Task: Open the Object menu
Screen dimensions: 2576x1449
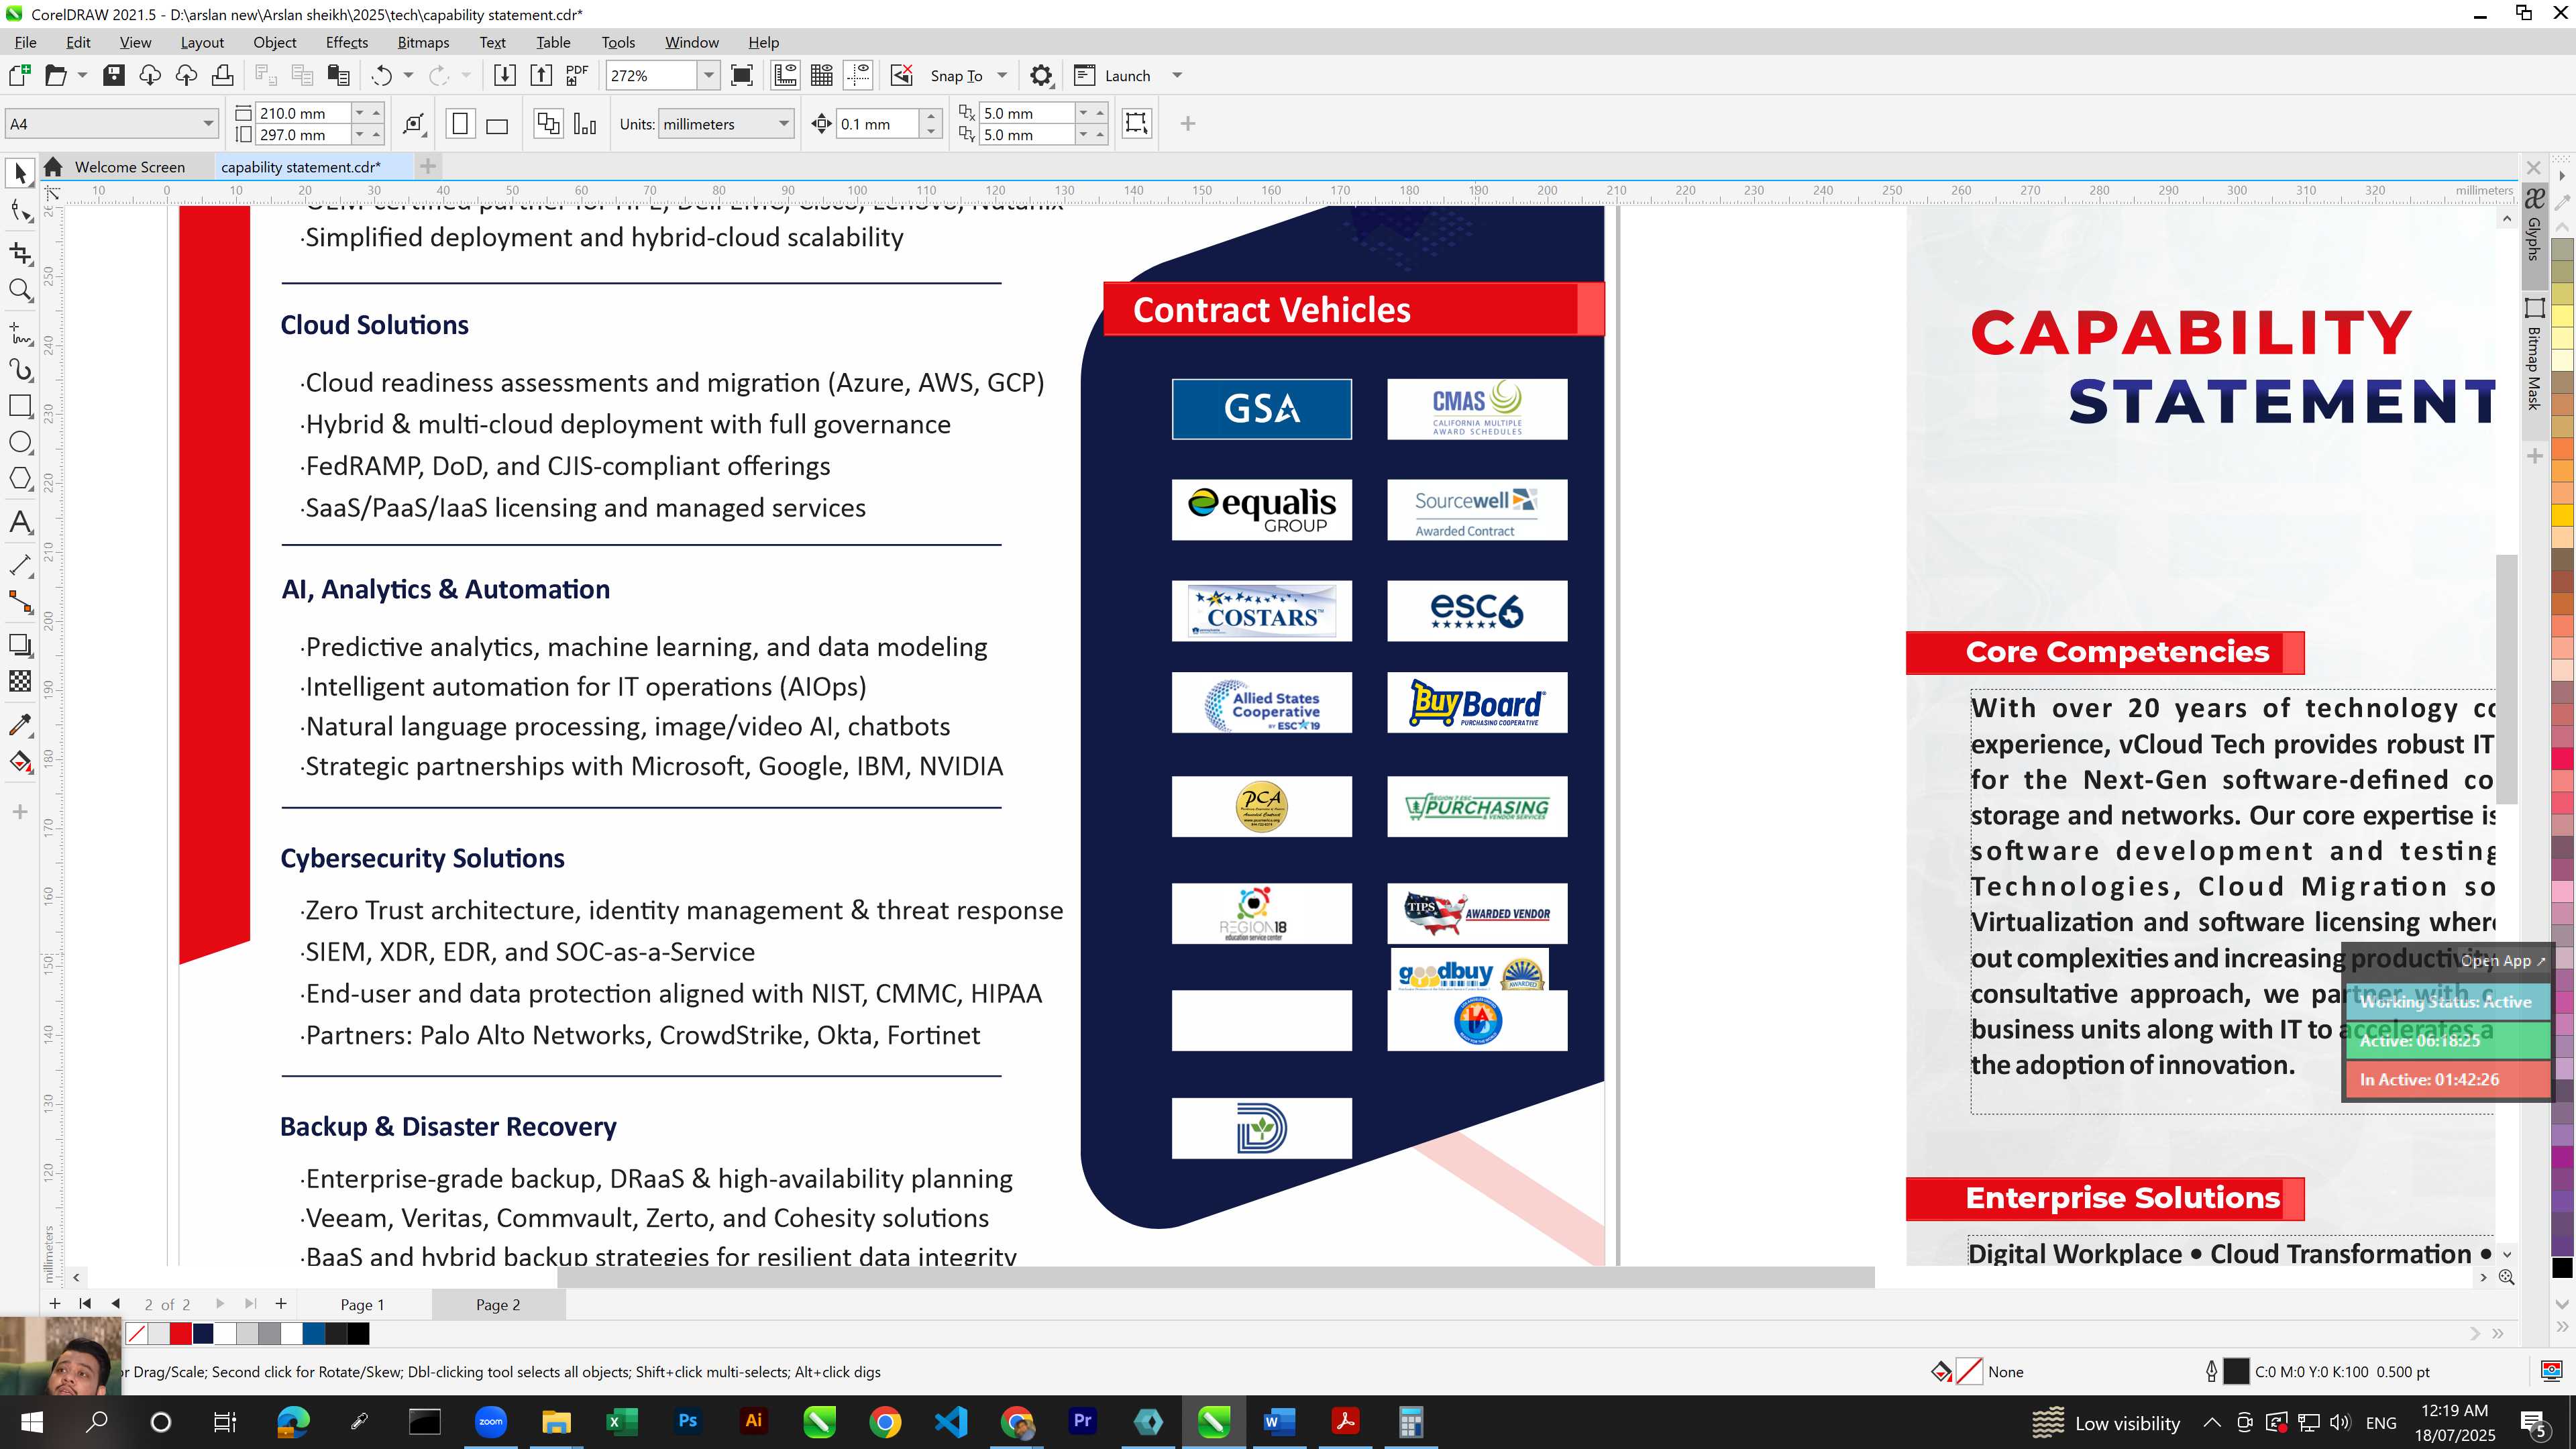Action: [274, 42]
